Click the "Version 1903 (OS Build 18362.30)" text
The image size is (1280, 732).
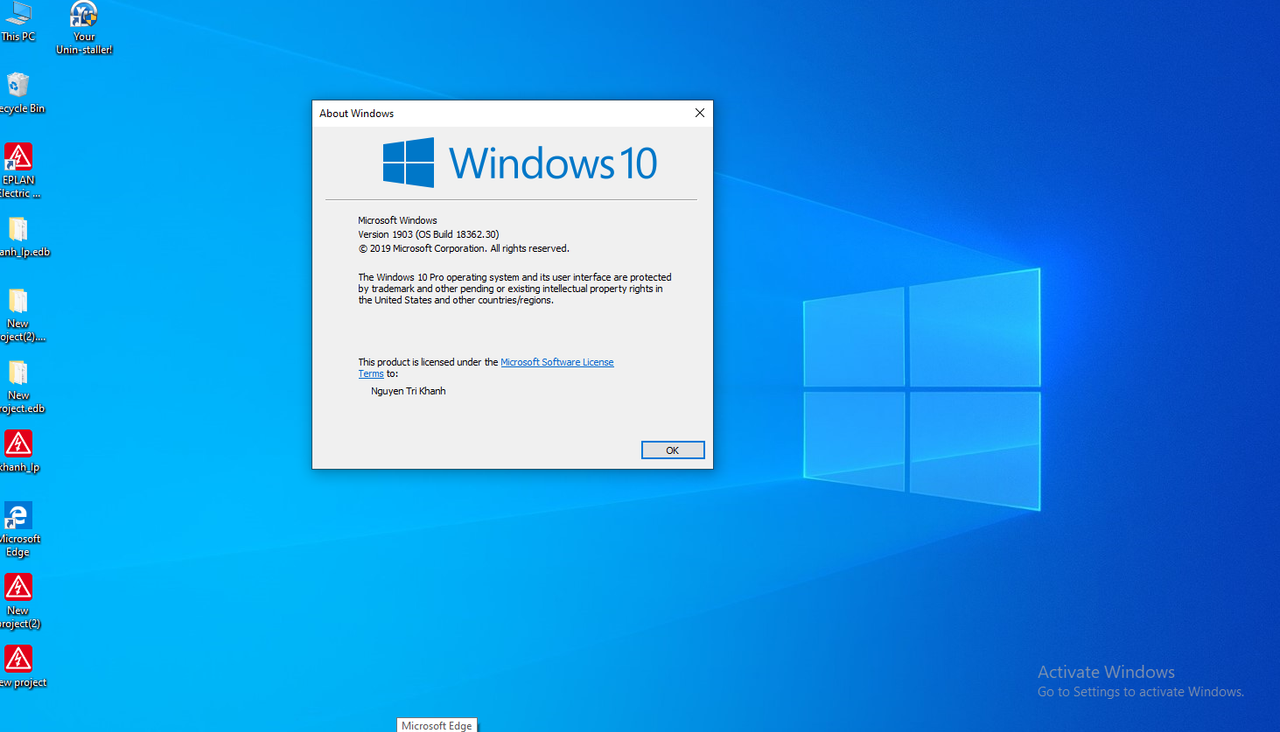click(x=428, y=234)
